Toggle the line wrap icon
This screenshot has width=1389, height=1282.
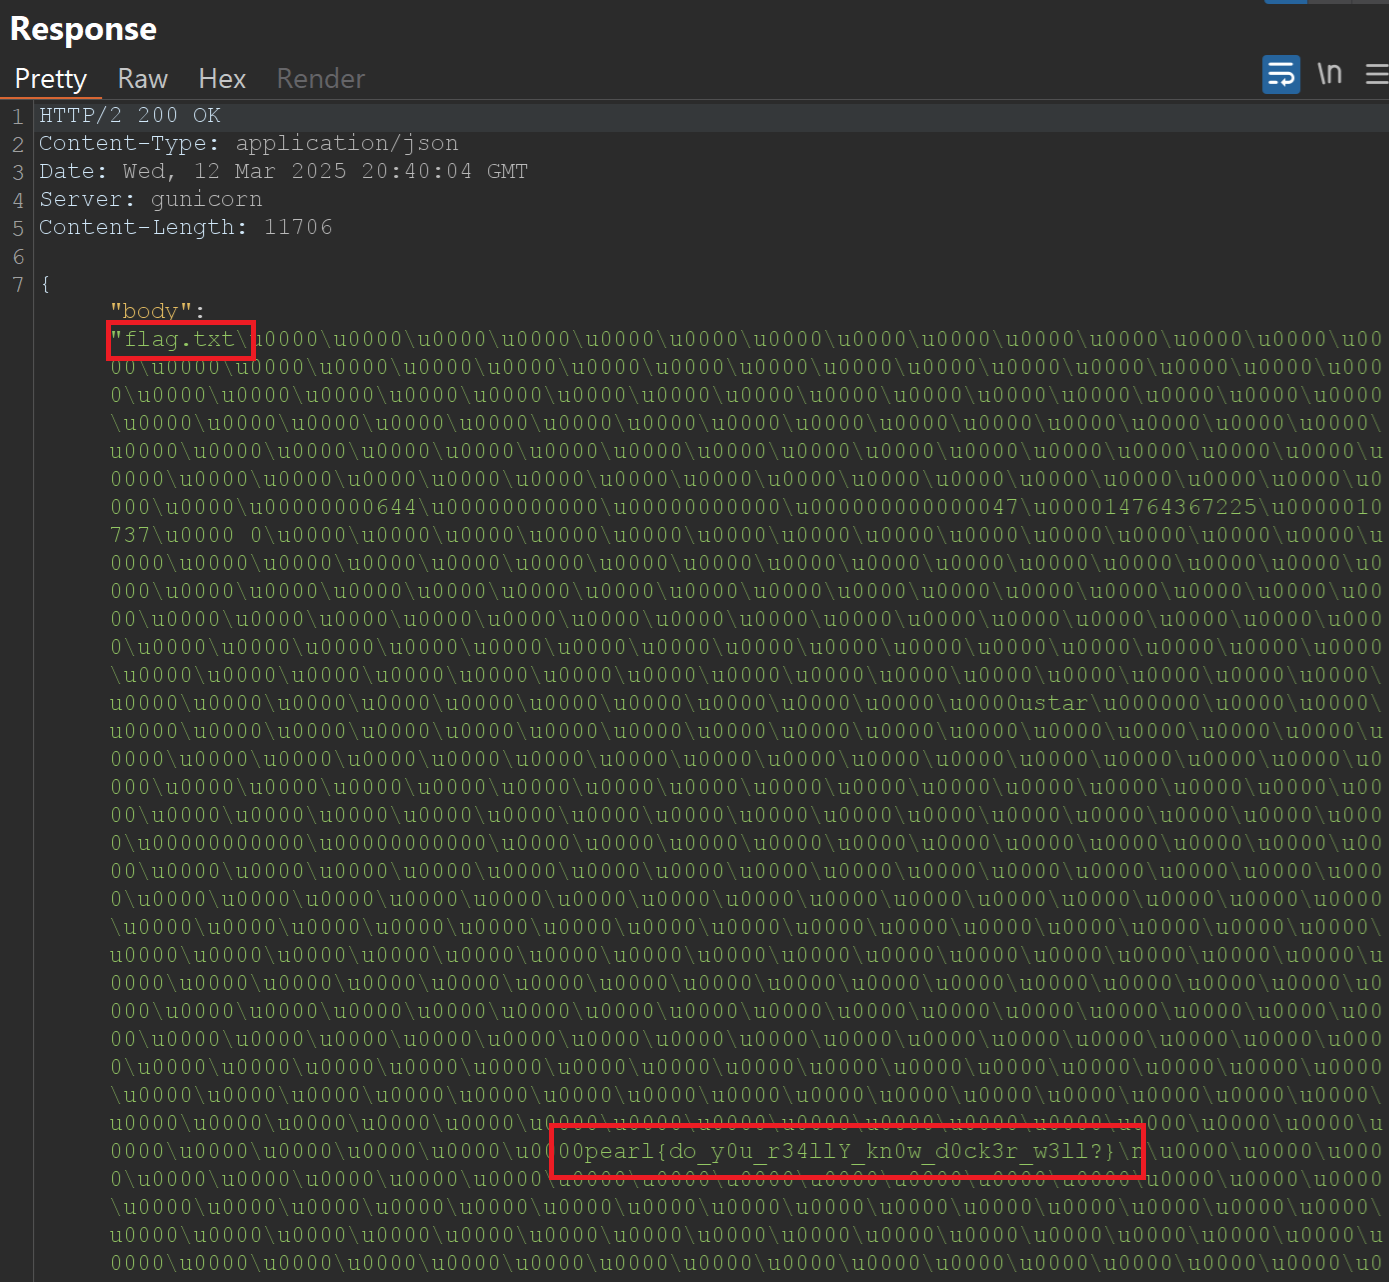tap(1280, 75)
